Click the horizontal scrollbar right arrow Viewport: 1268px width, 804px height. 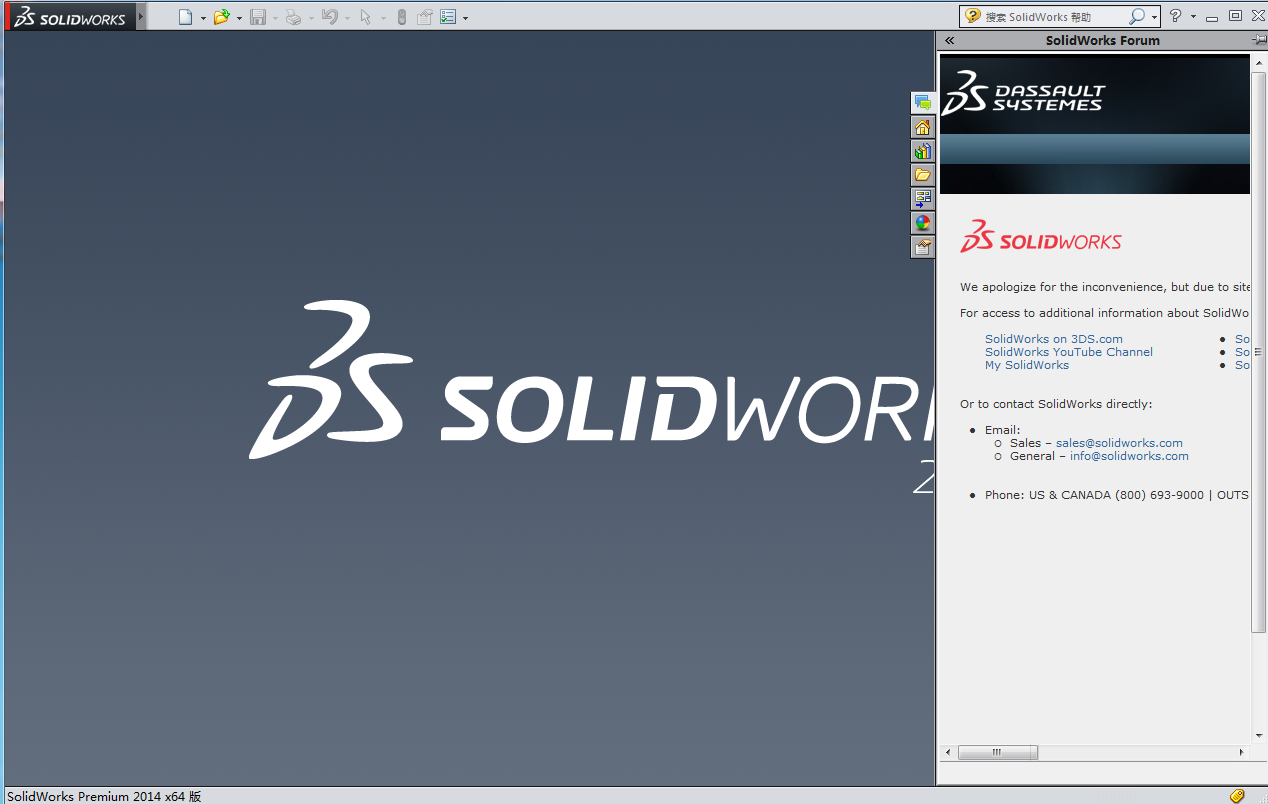(x=1242, y=752)
